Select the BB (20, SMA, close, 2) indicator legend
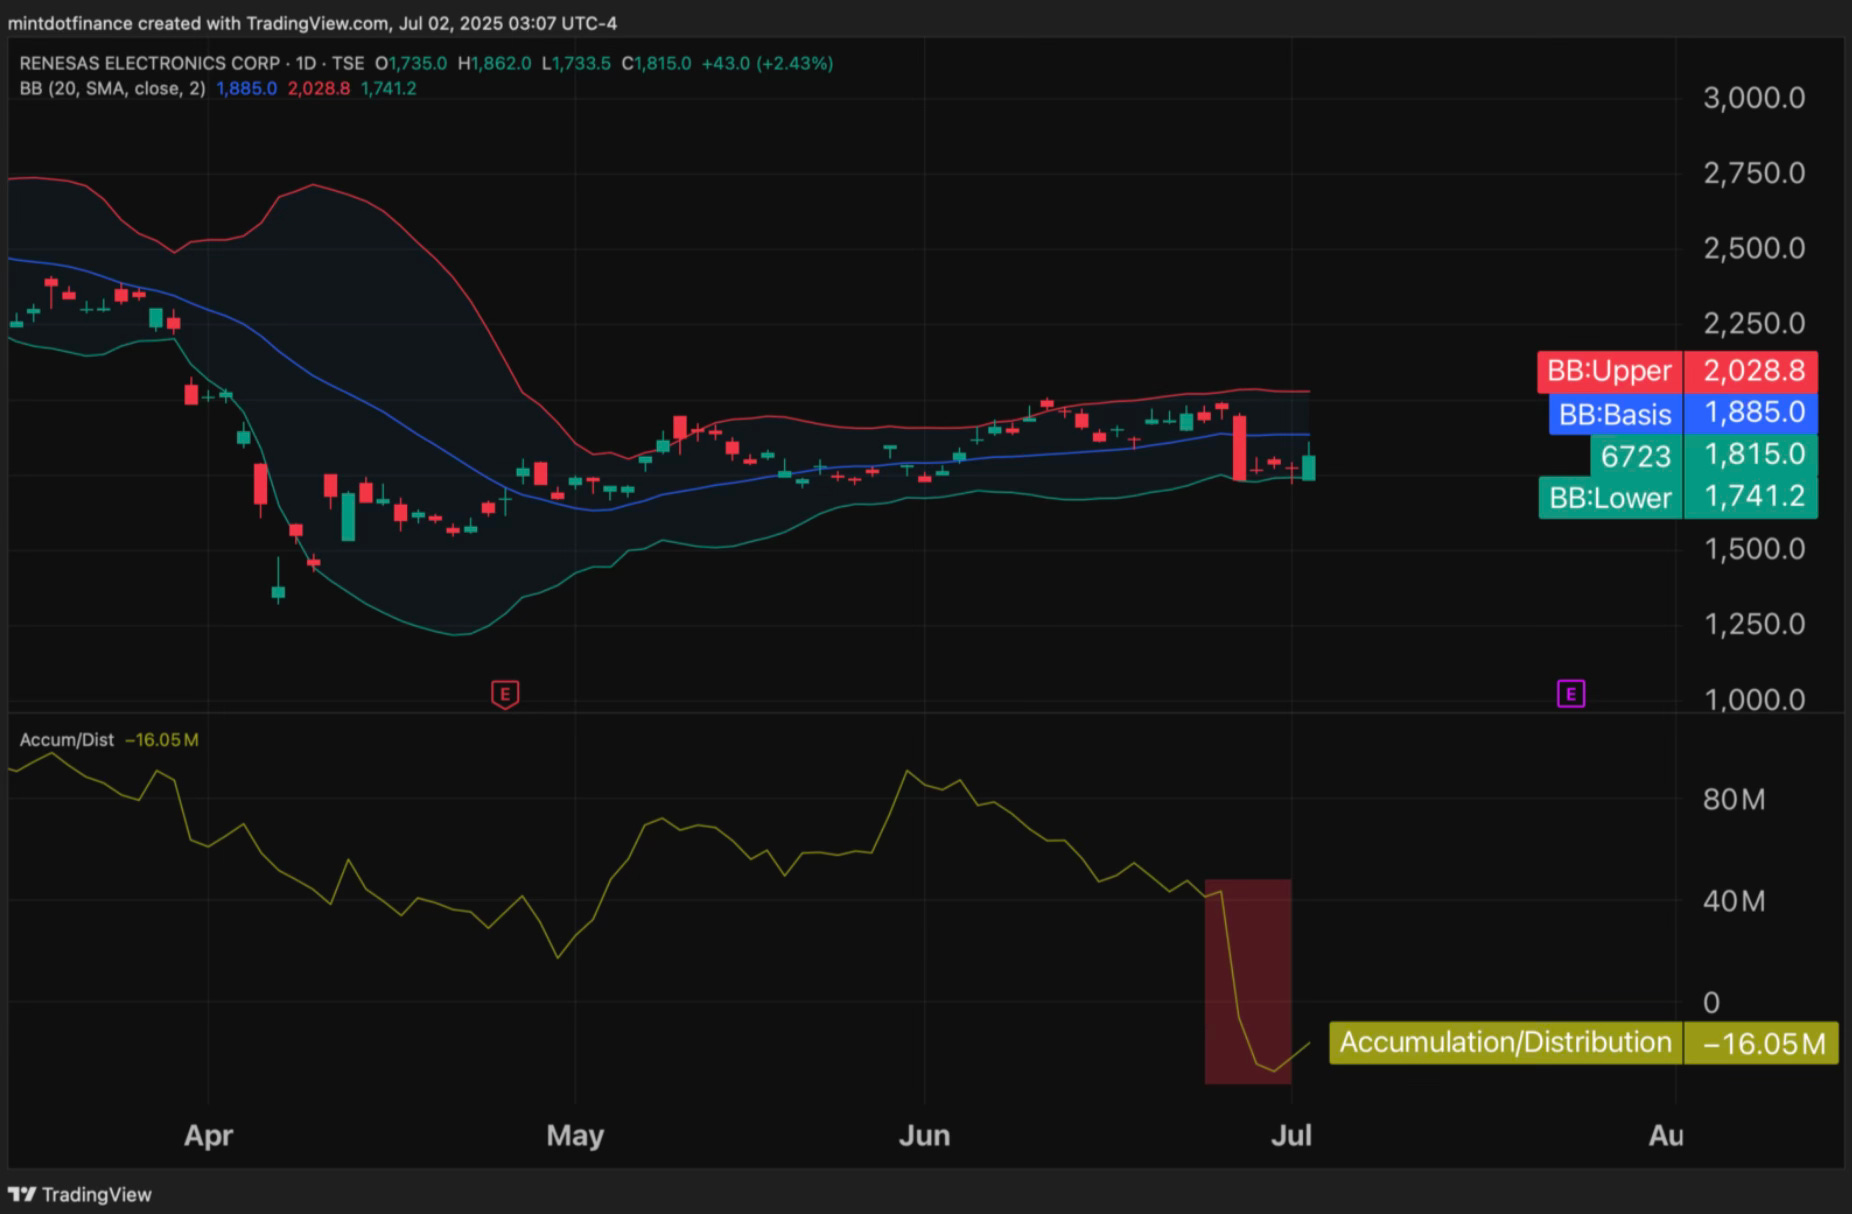This screenshot has height=1214, width=1852. (112, 88)
